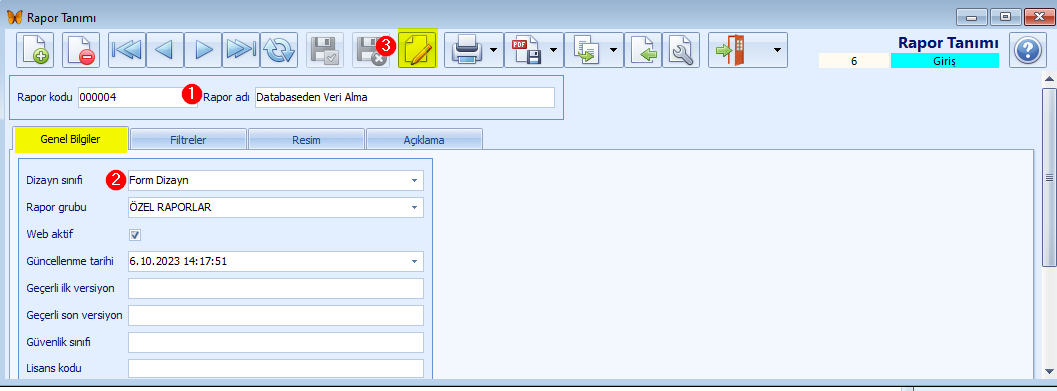This screenshot has height=391, width=1057.
Task: Click the Rapor adı input field
Action: (x=404, y=97)
